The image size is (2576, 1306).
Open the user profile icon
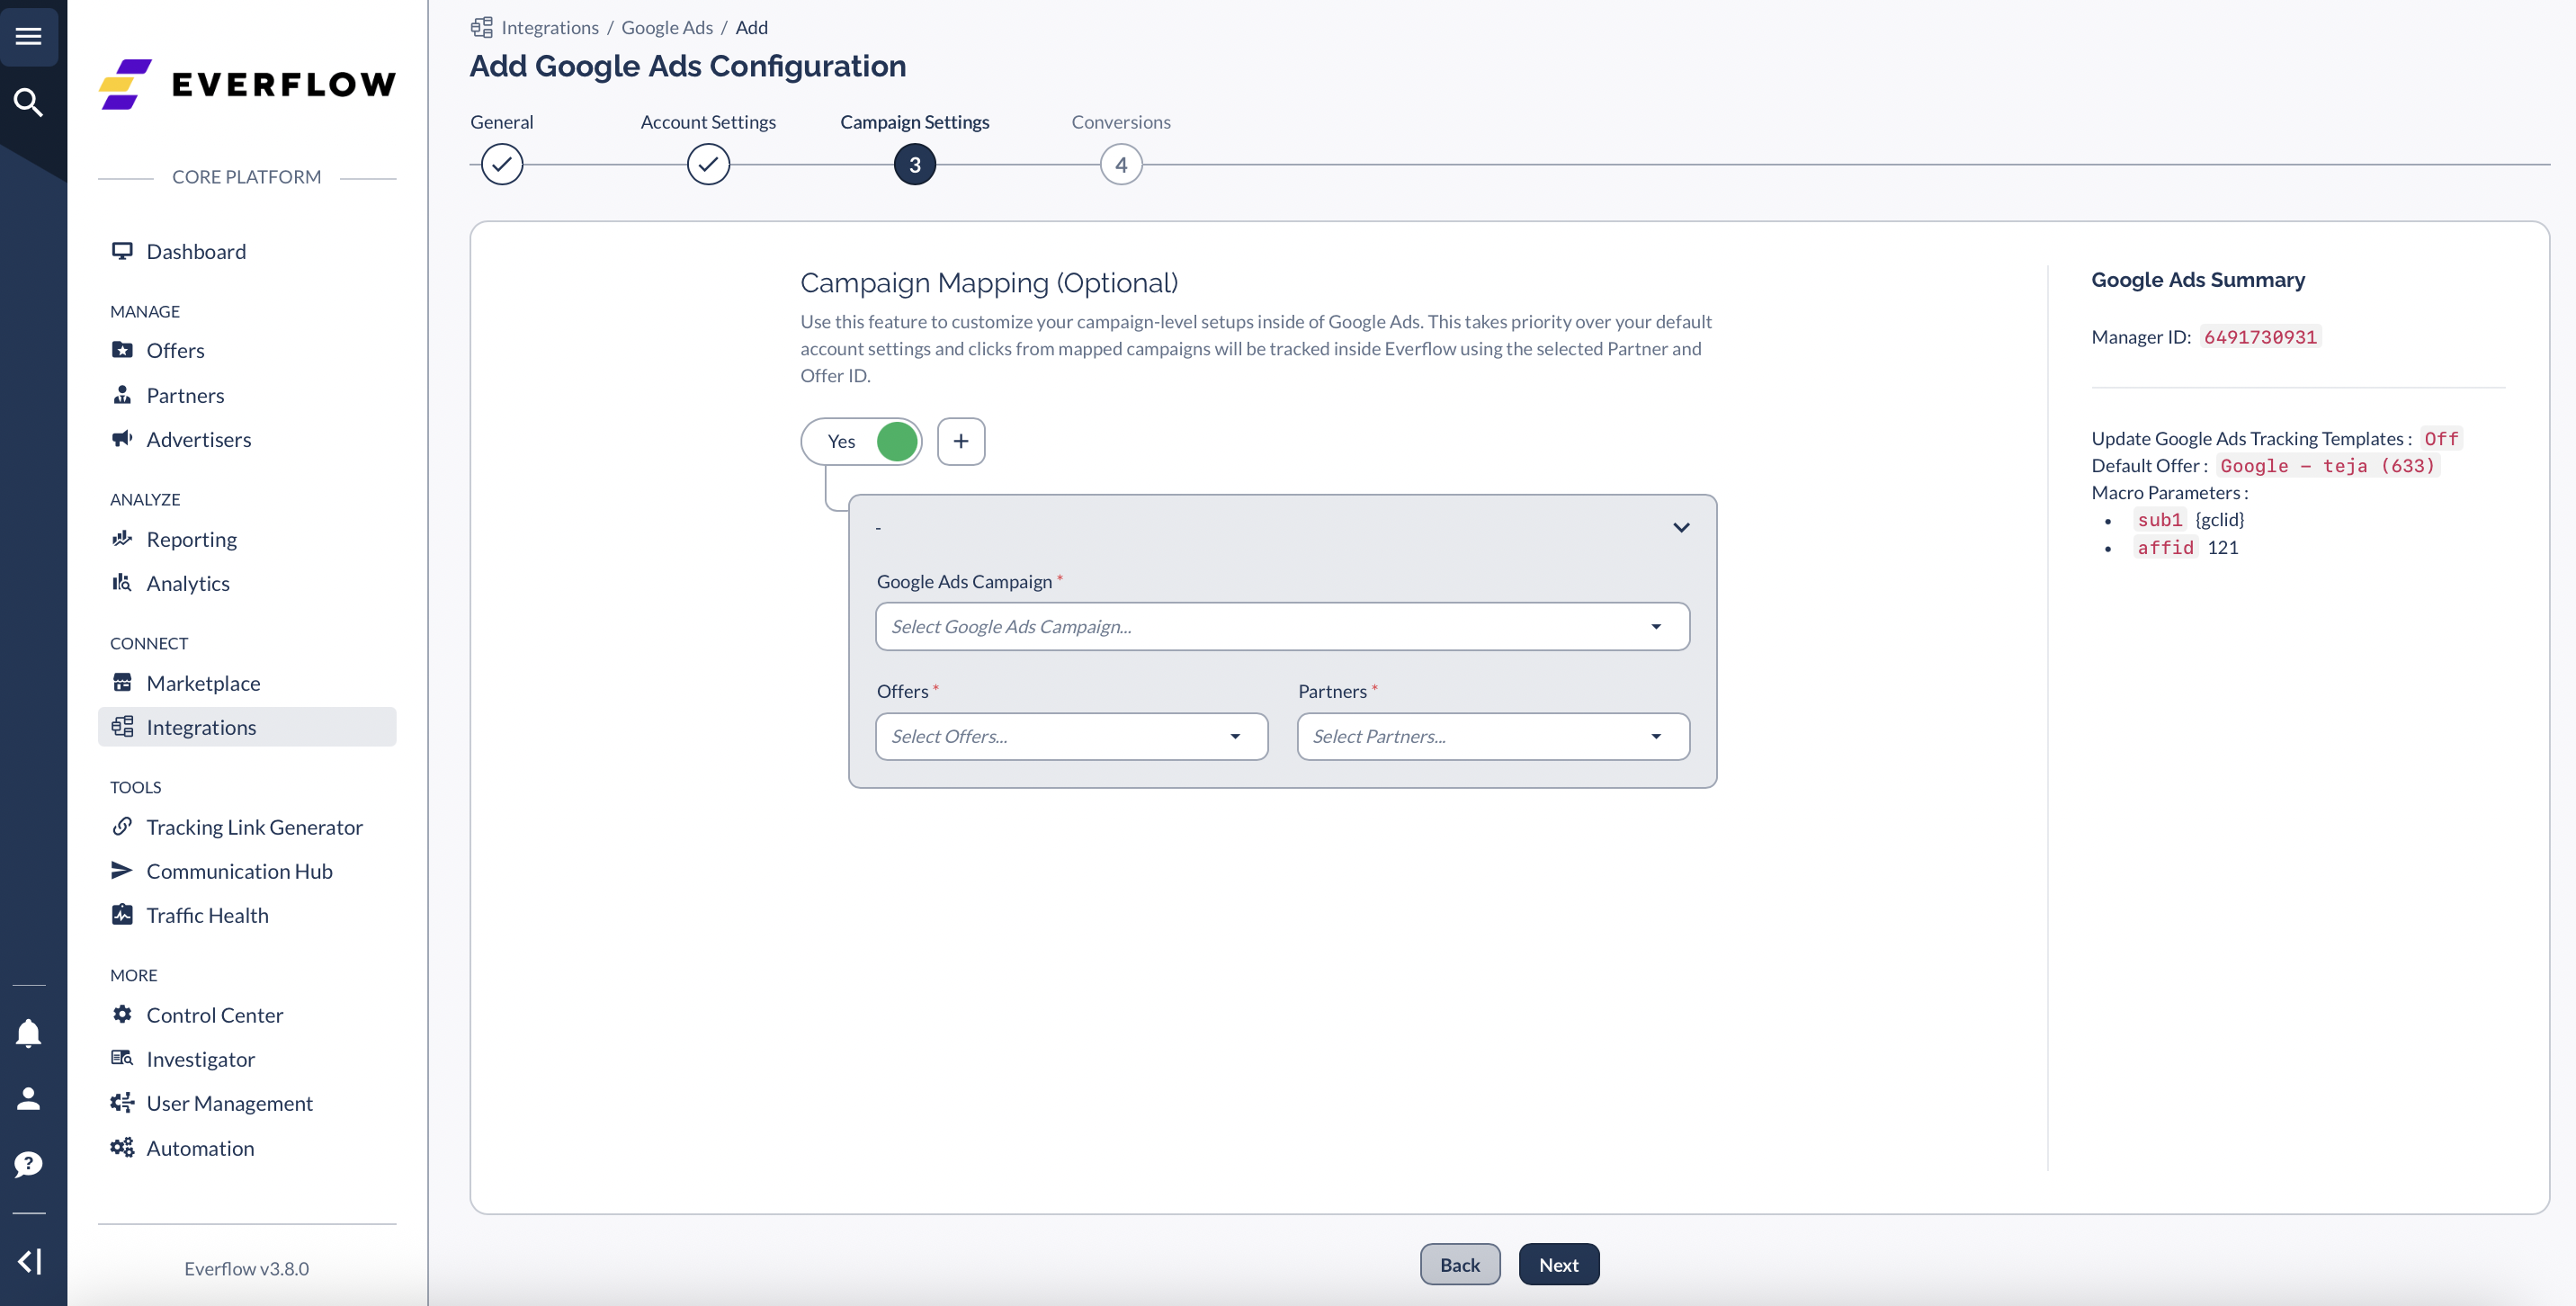point(28,1098)
